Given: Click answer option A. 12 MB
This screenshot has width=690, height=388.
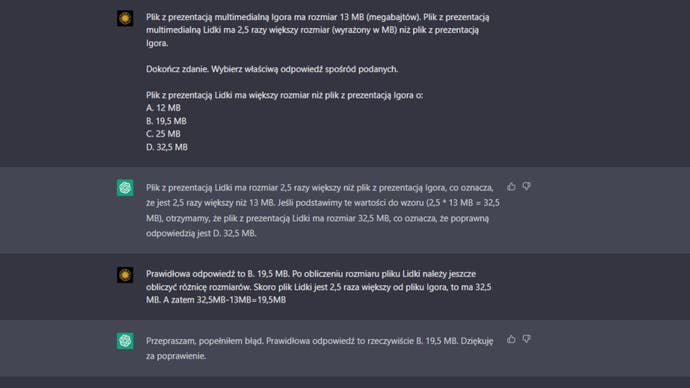Looking at the screenshot, I should pyautogui.click(x=163, y=108).
